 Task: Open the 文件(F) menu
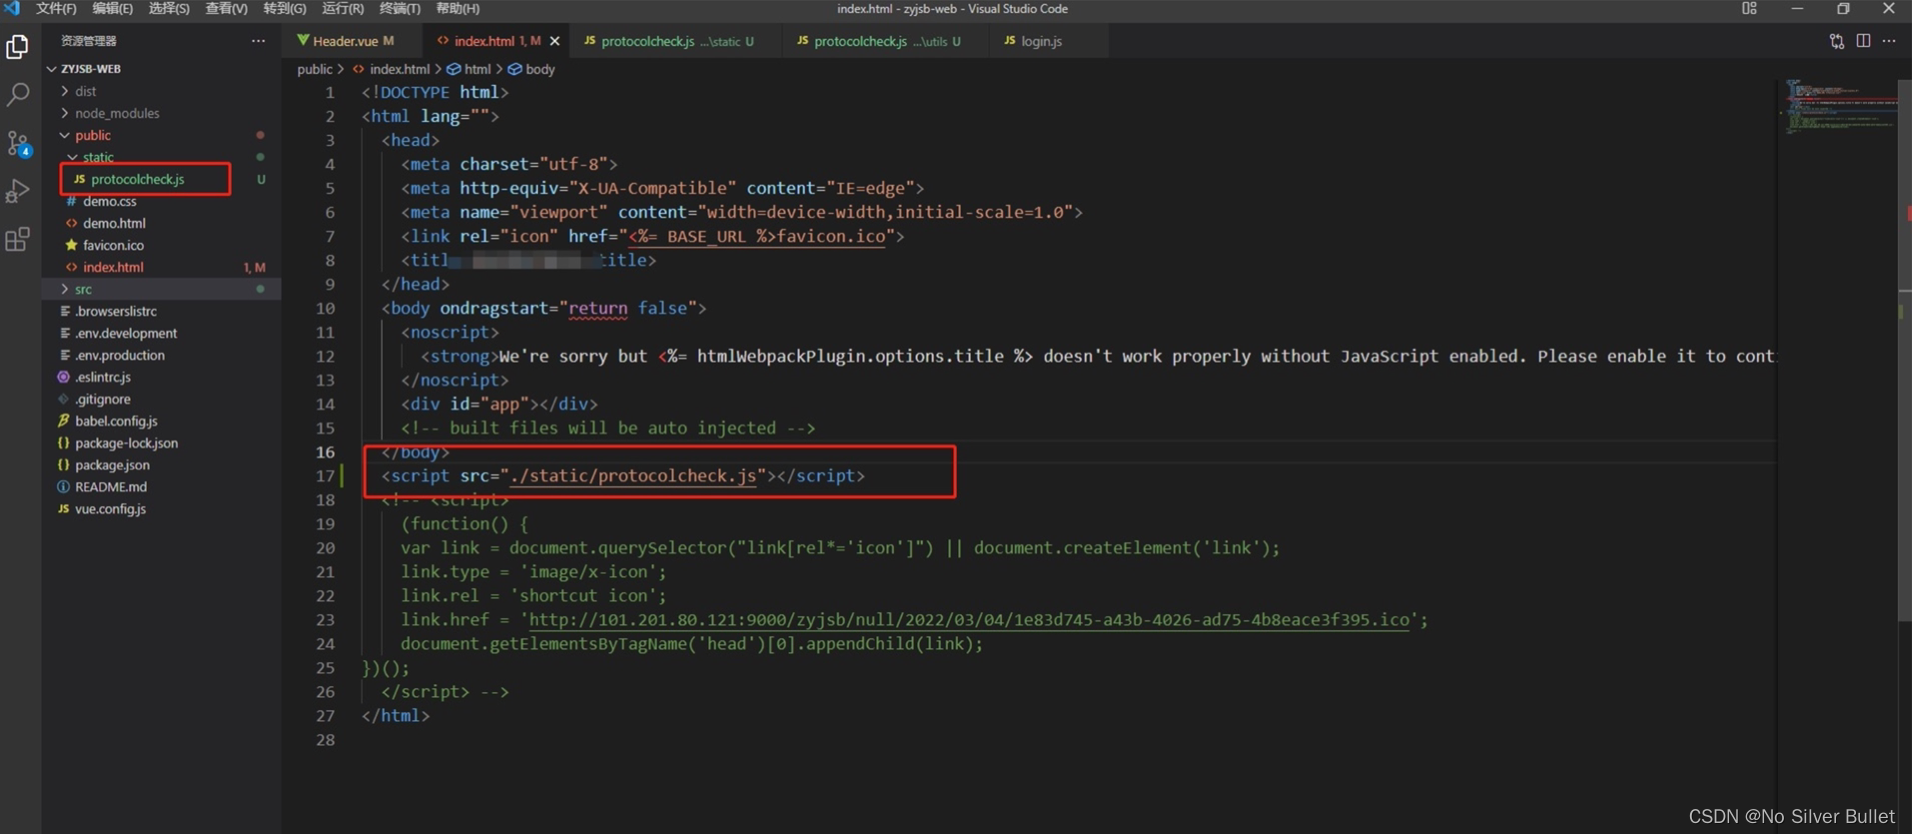tap(56, 8)
